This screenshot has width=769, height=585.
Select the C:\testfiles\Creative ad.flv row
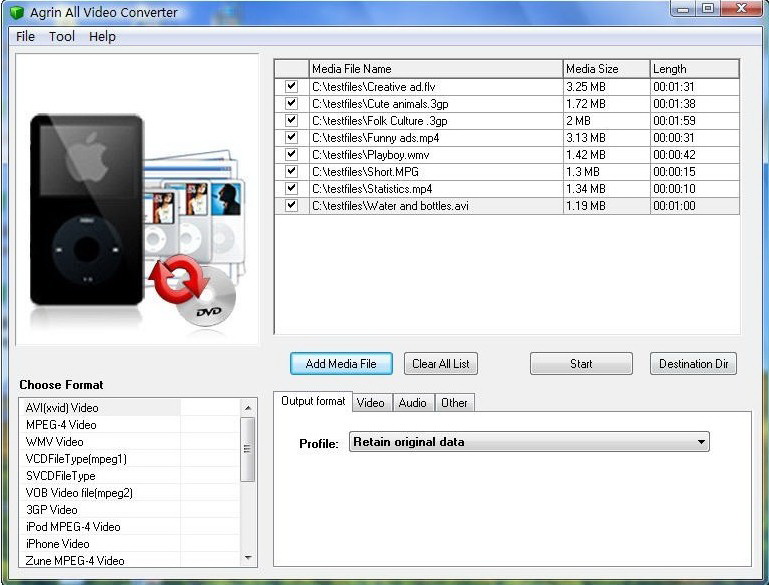point(507,86)
